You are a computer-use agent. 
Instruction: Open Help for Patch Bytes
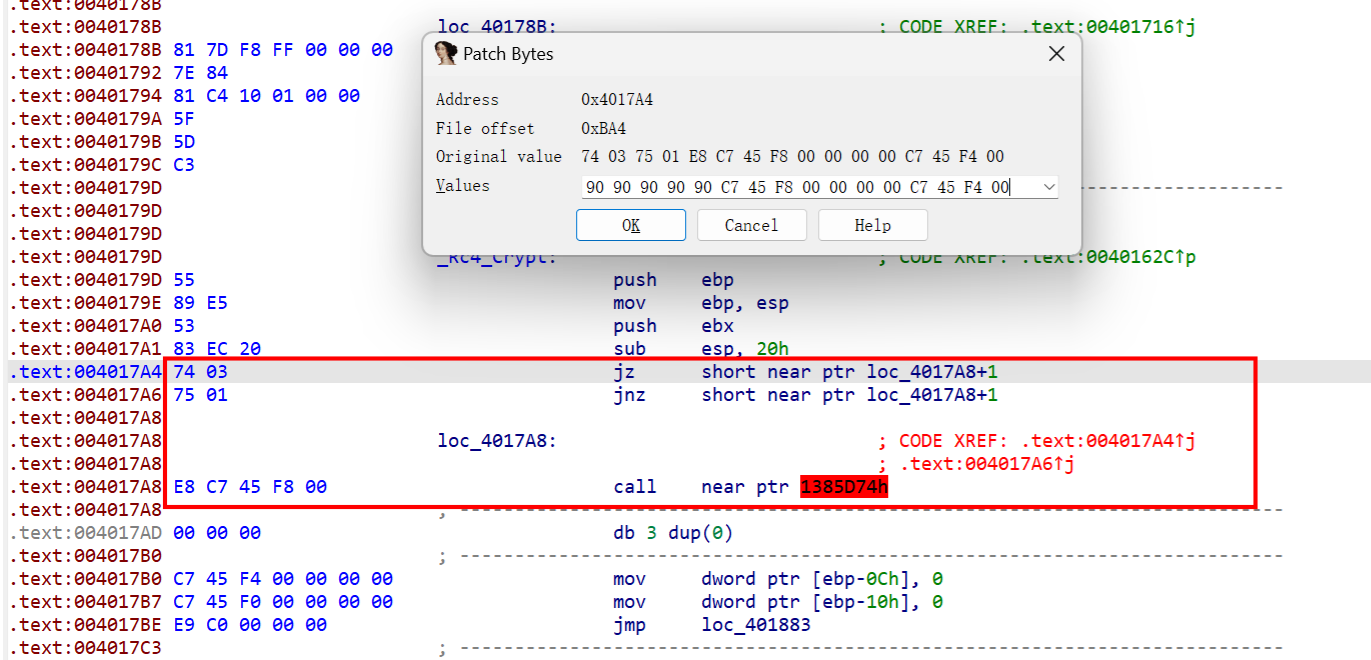(872, 225)
